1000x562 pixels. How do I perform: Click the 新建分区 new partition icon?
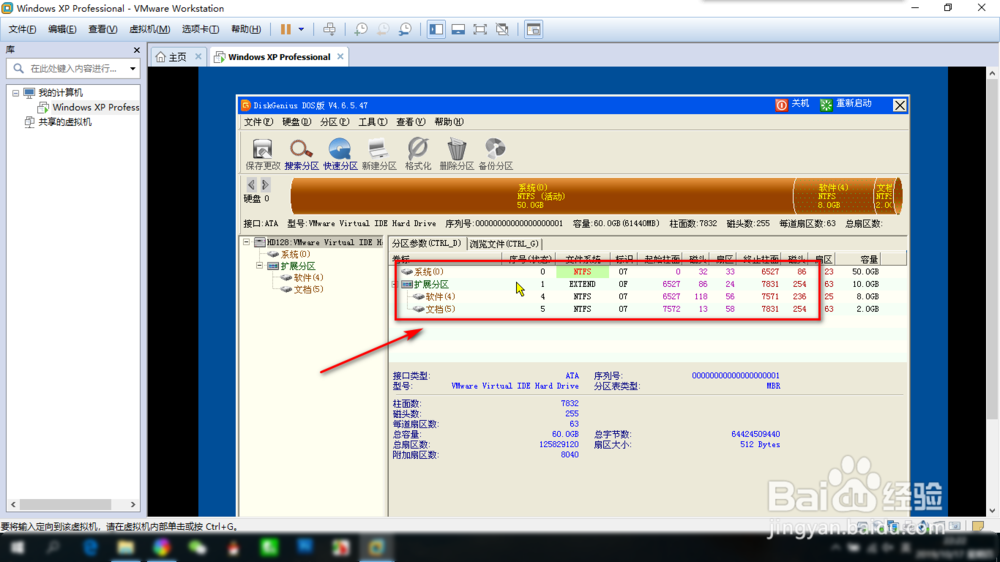(379, 154)
